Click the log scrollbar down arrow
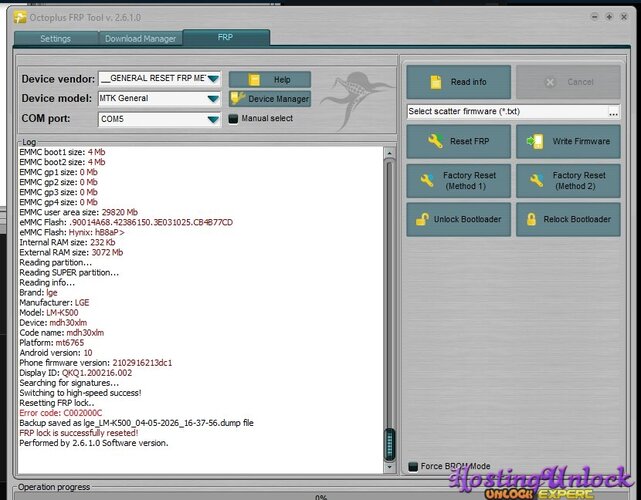 click(x=389, y=466)
